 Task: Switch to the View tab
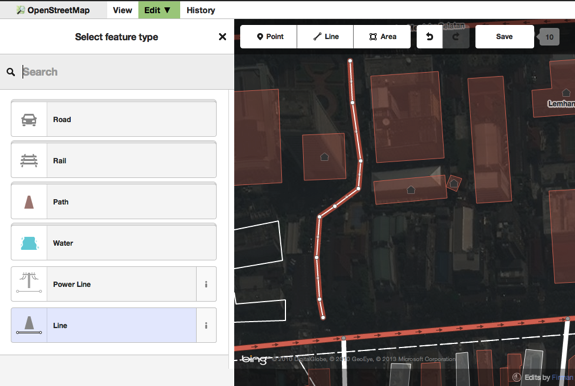[x=122, y=10]
